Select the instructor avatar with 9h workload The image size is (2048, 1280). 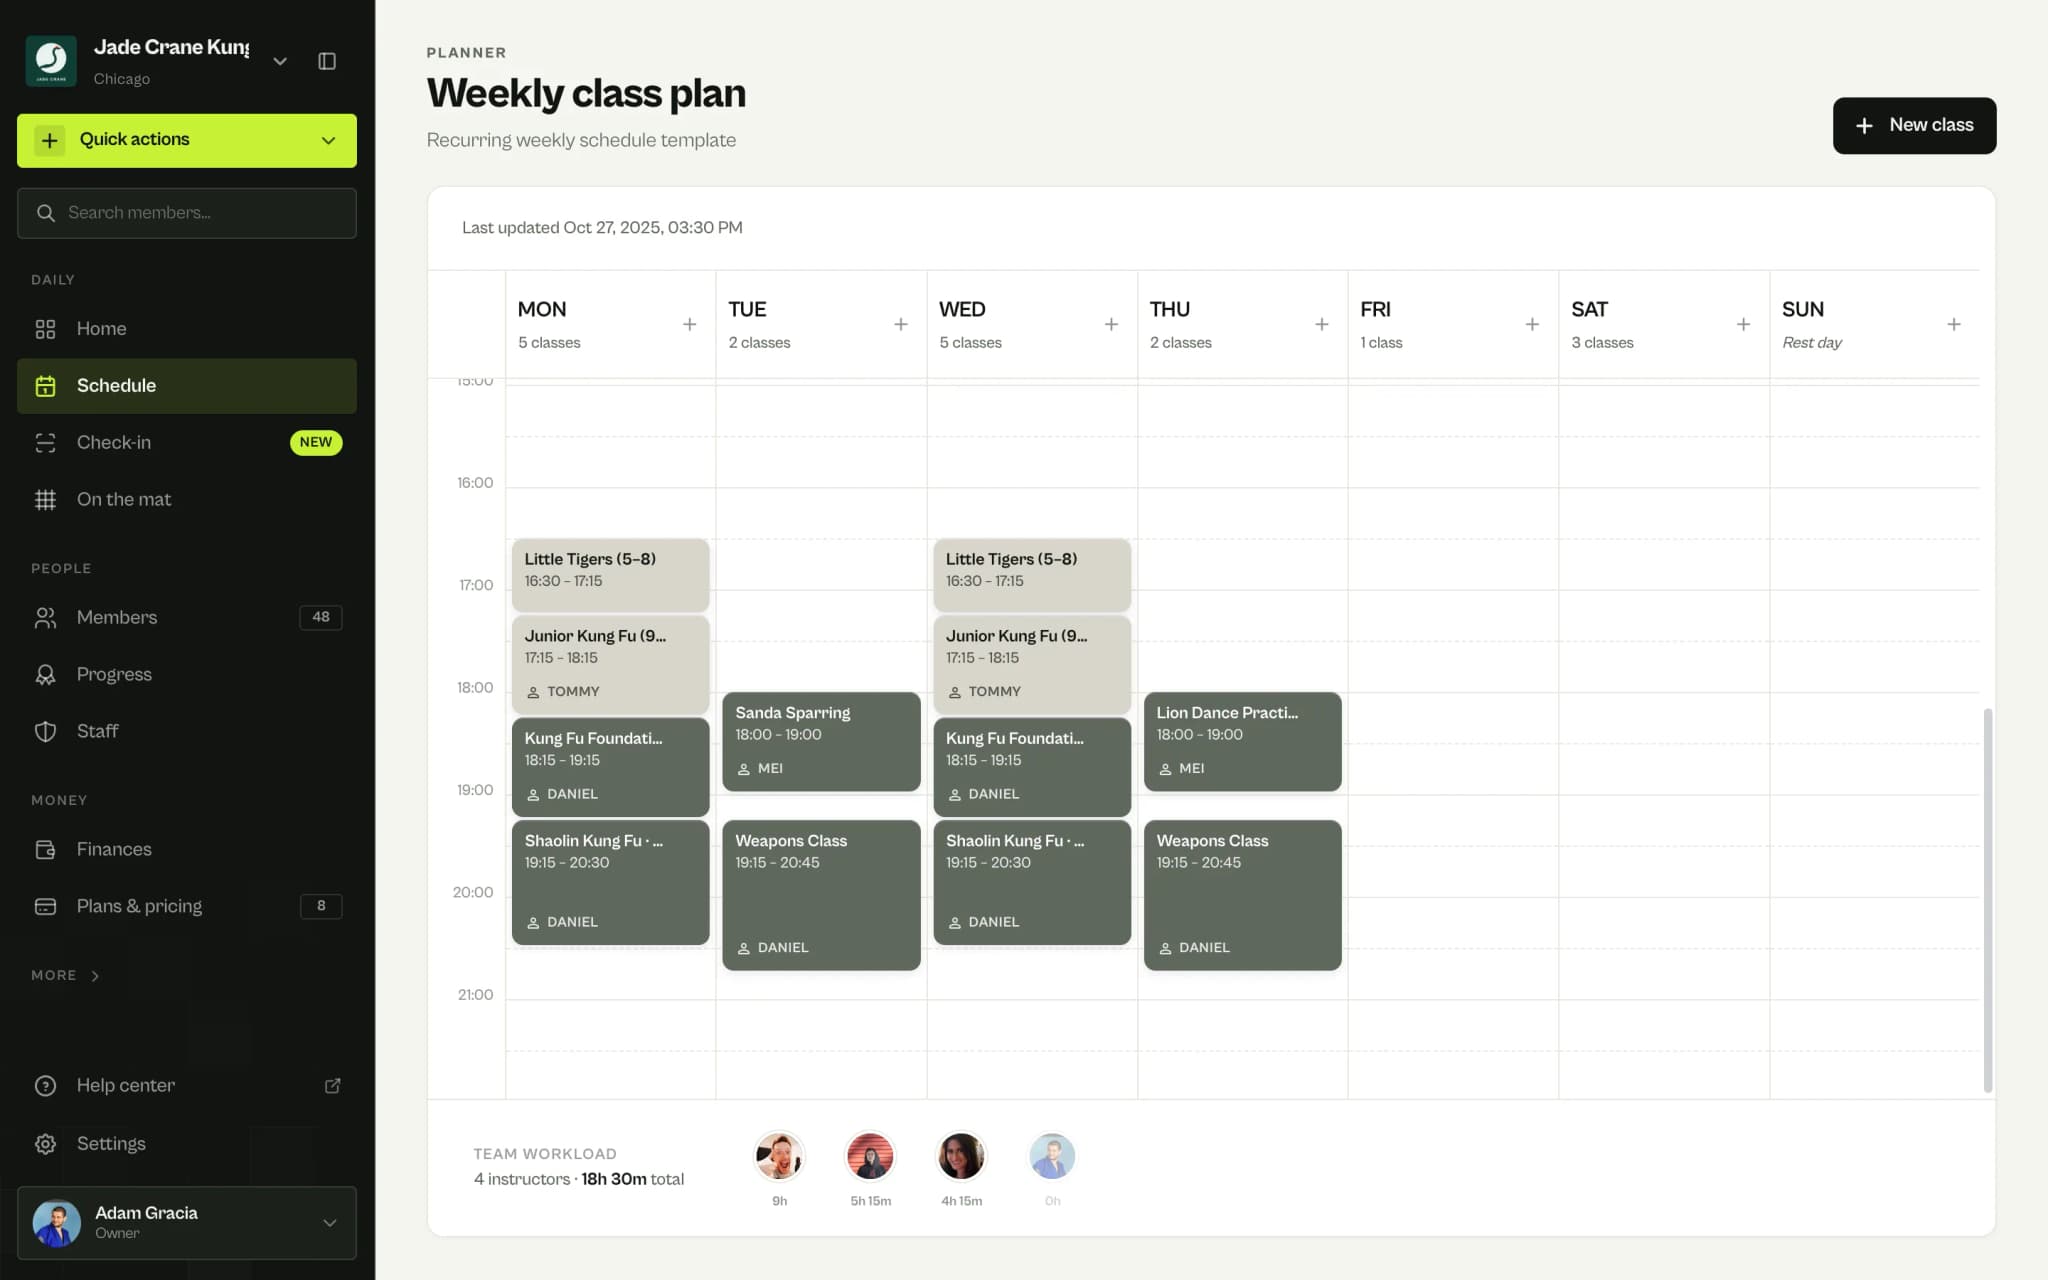[779, 1156]
